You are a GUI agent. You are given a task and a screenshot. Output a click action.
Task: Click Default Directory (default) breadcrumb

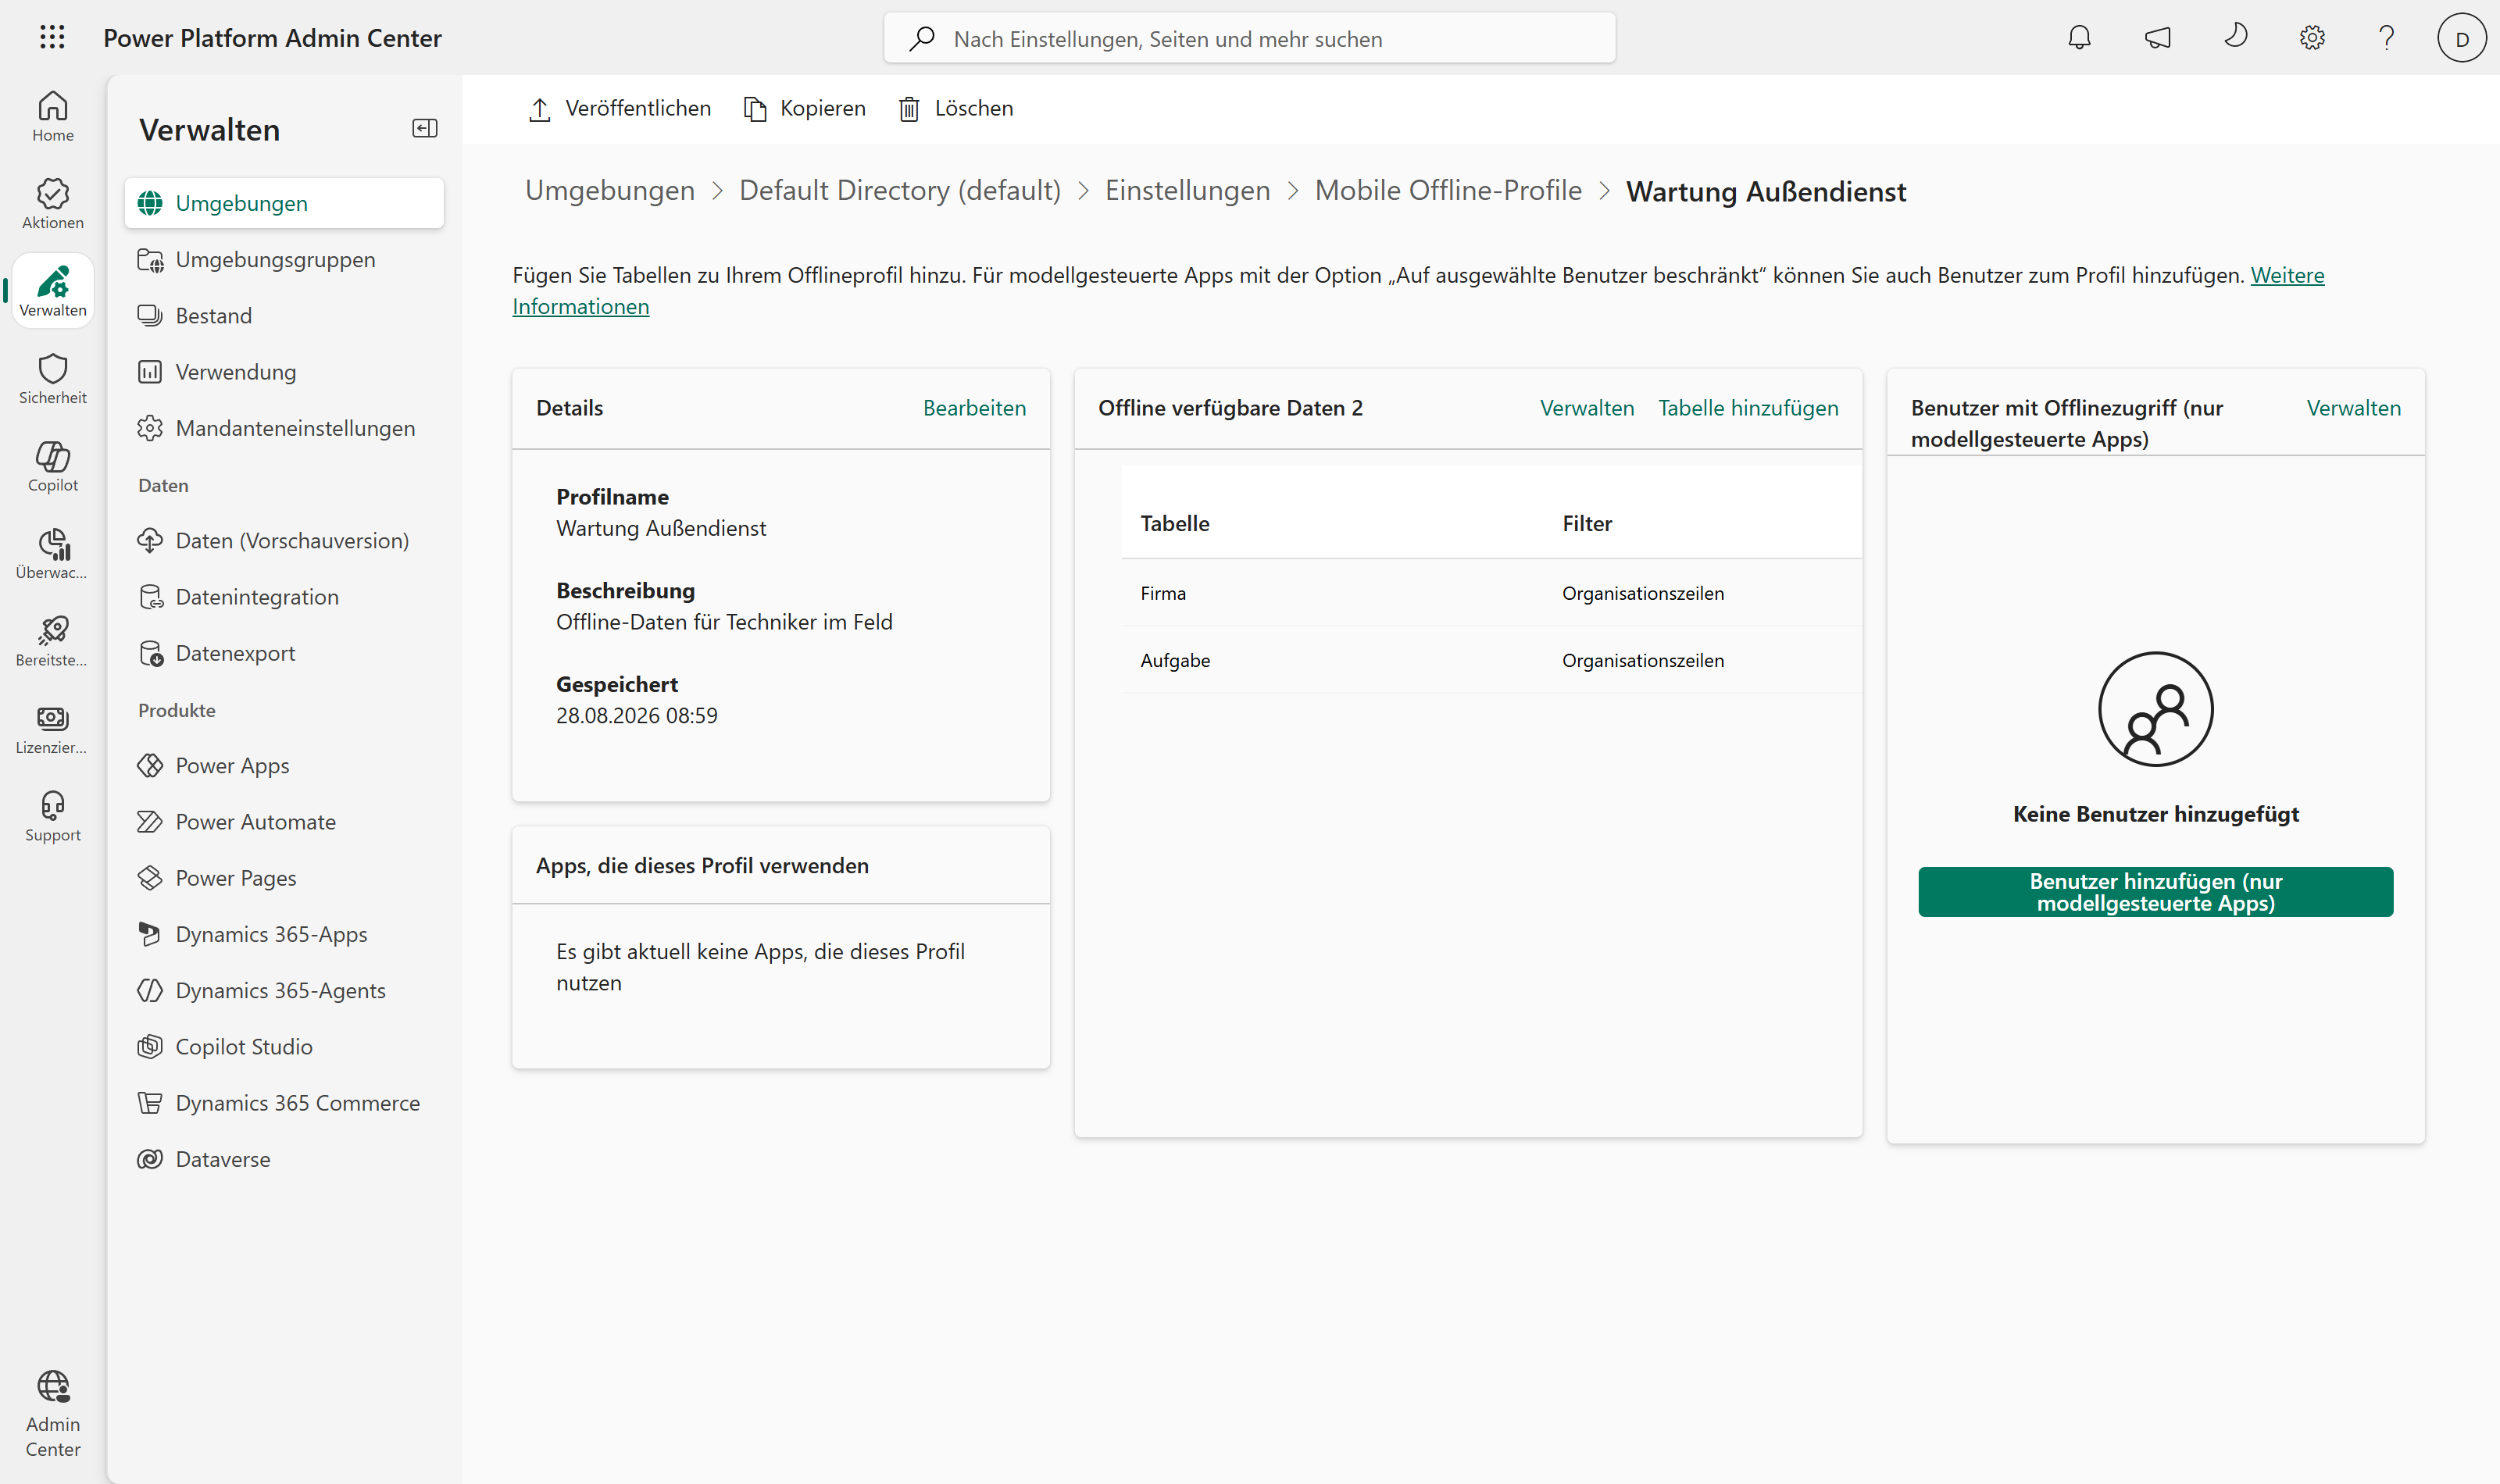[900, 190]
